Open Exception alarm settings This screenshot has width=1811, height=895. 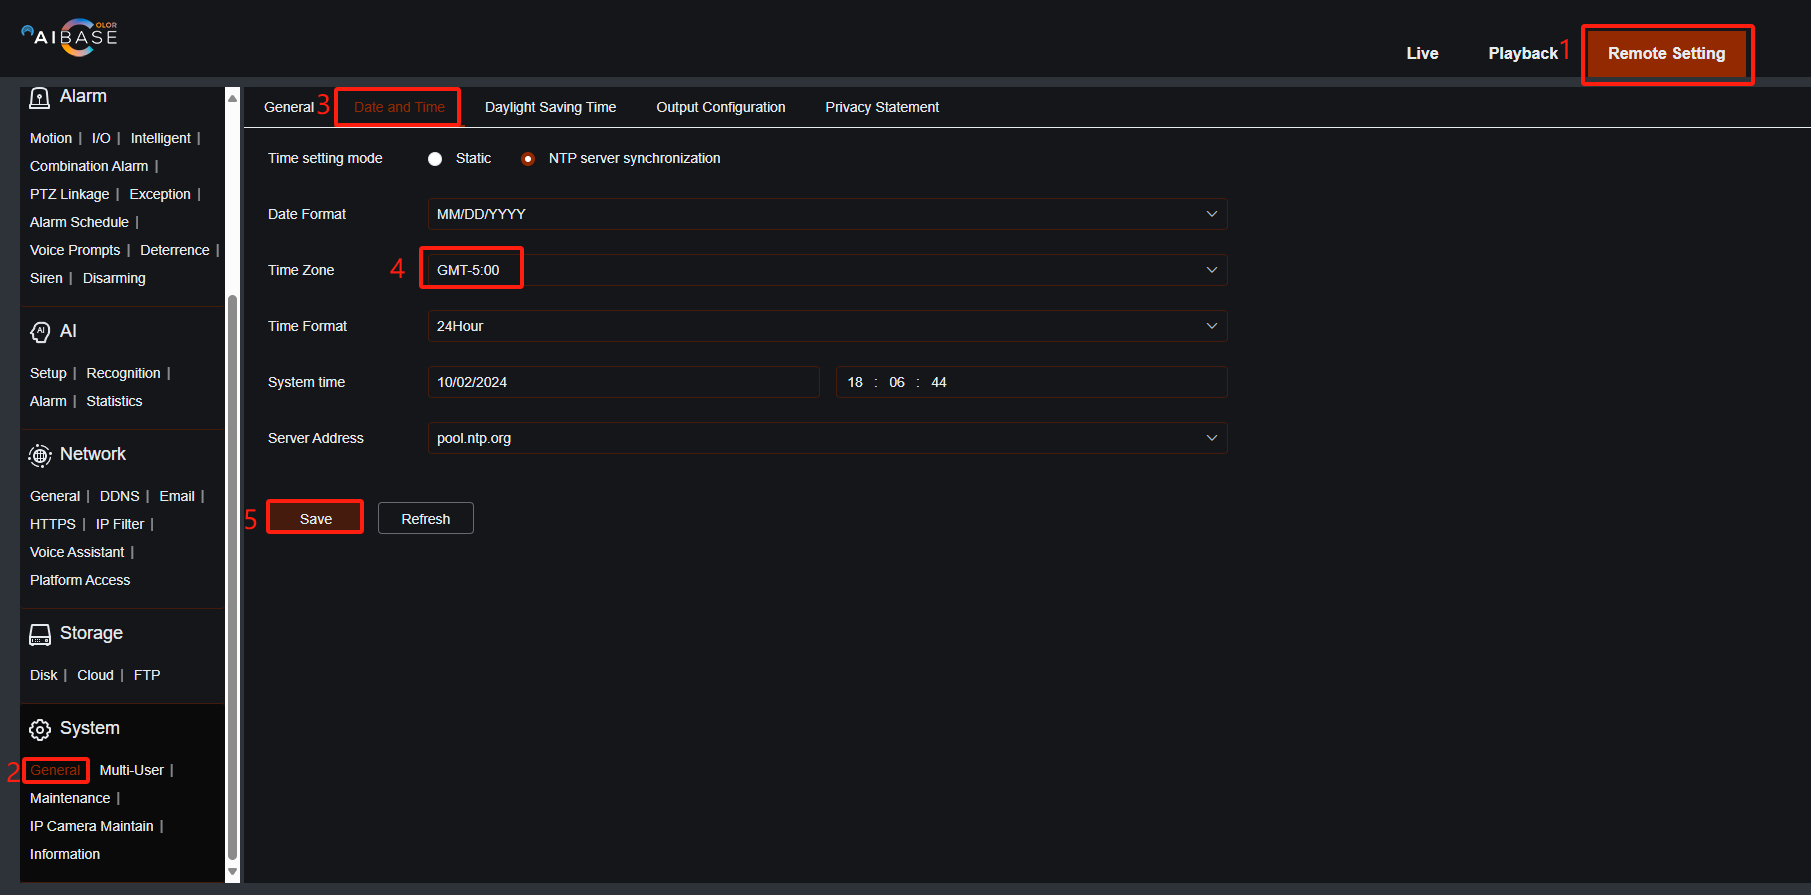click(x=160, y=194)
